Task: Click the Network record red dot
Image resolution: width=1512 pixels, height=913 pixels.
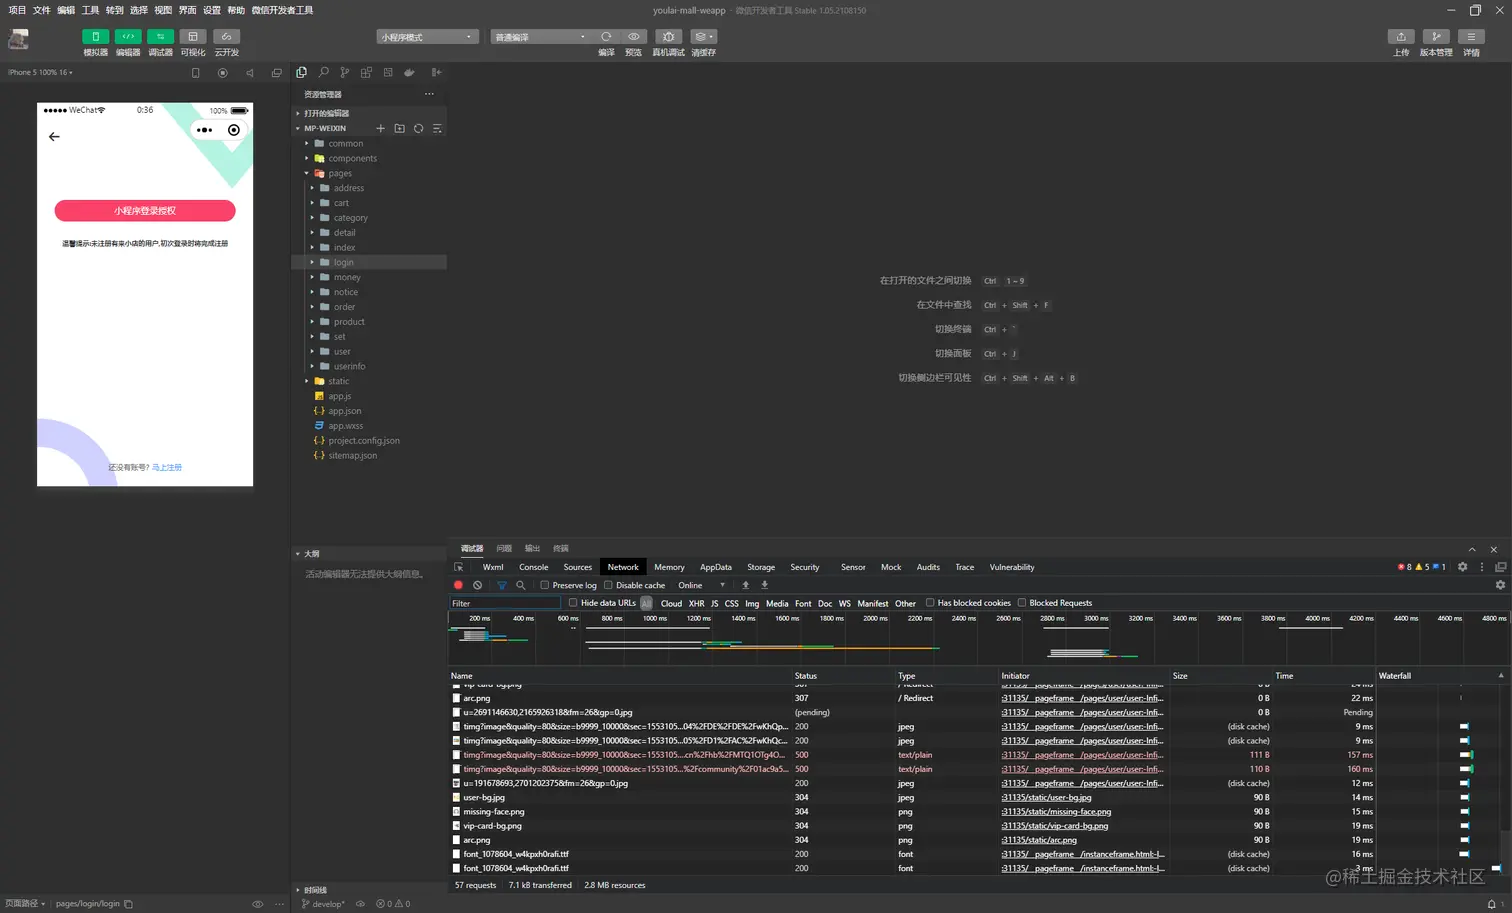Action: coord(458,585)
